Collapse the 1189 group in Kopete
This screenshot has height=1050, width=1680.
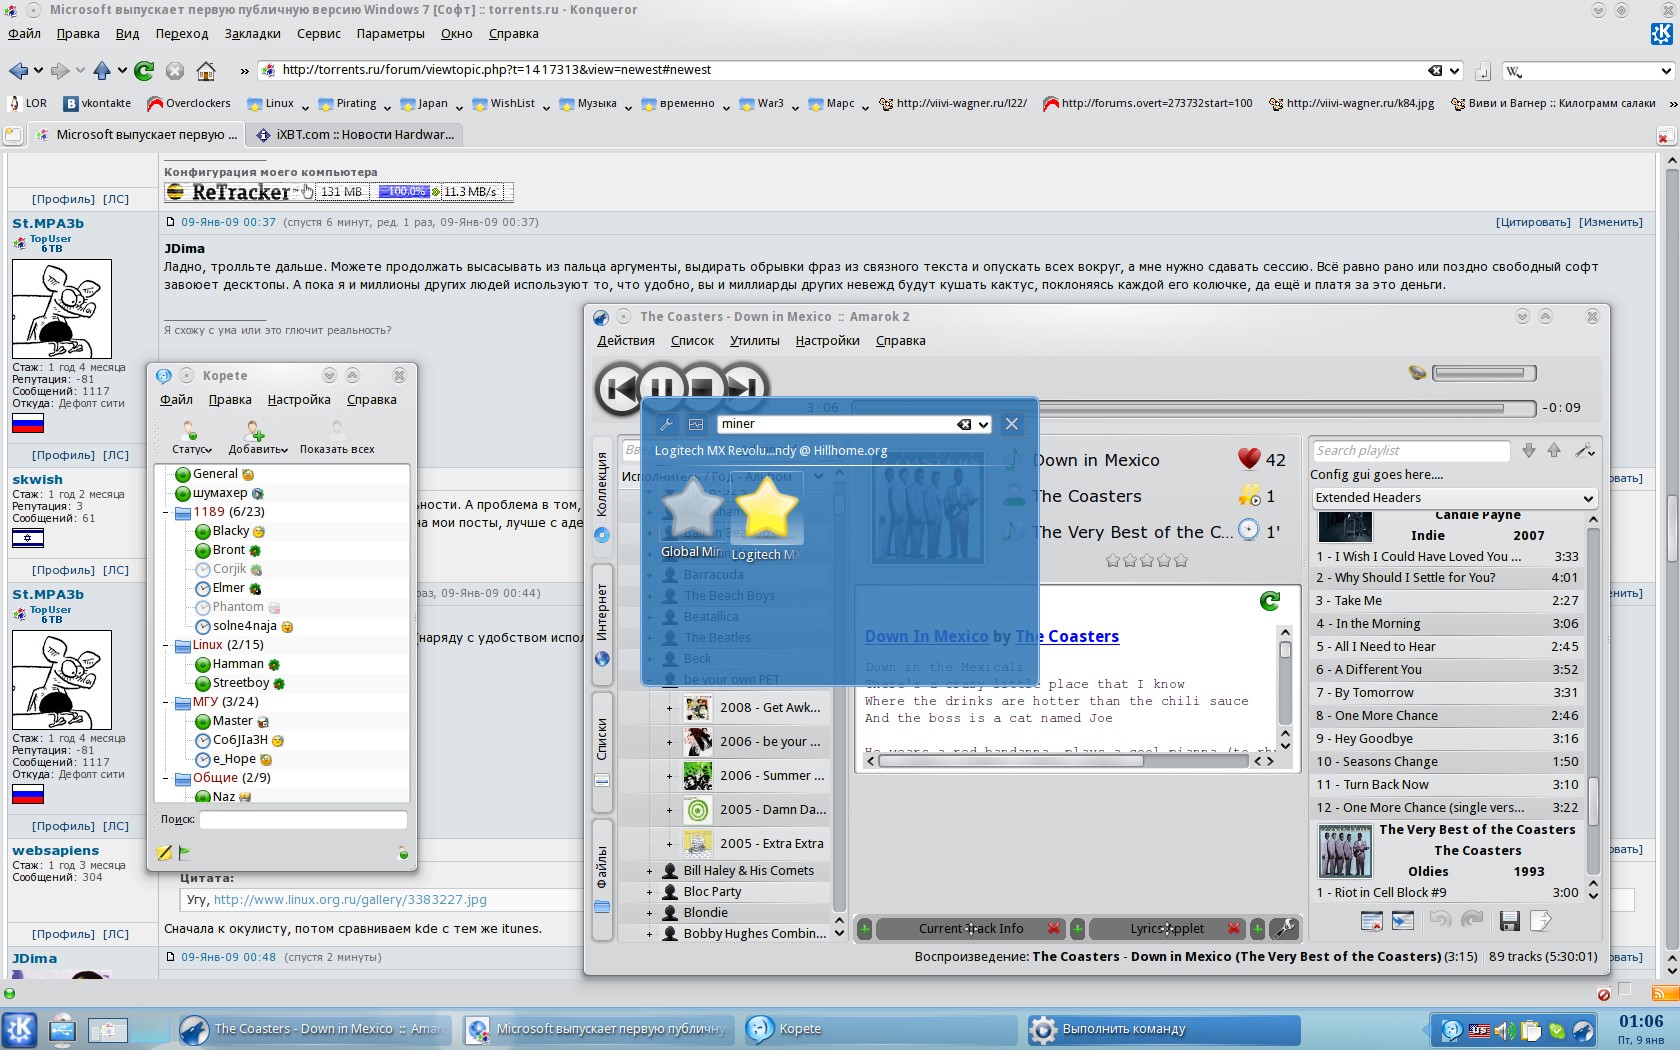(166, 512)
